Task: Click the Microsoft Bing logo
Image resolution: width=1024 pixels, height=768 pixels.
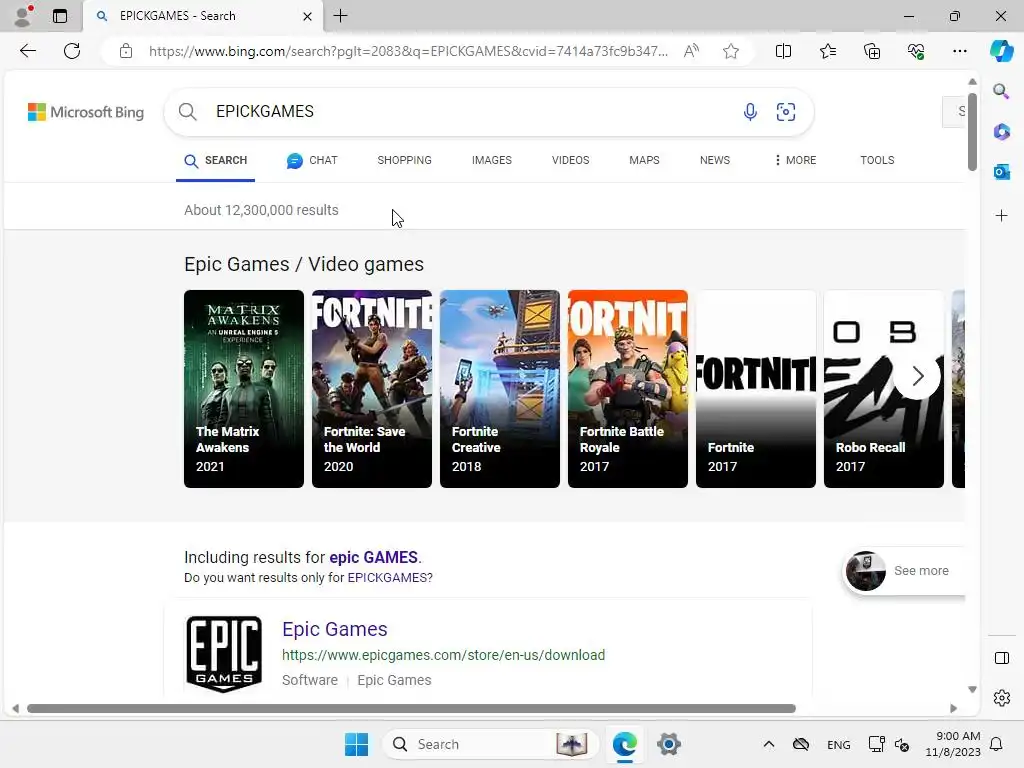Action: tap(86, 112)
